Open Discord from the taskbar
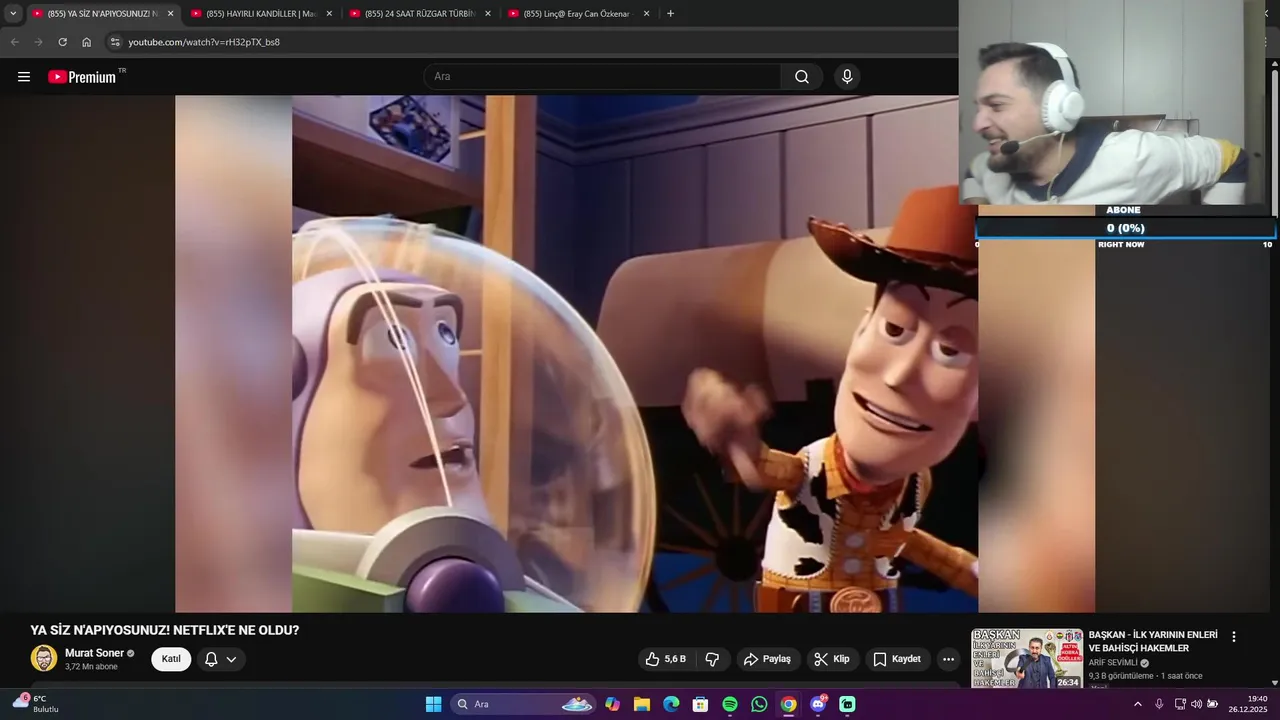This screenshot has width=1280, height=720. 818,704
